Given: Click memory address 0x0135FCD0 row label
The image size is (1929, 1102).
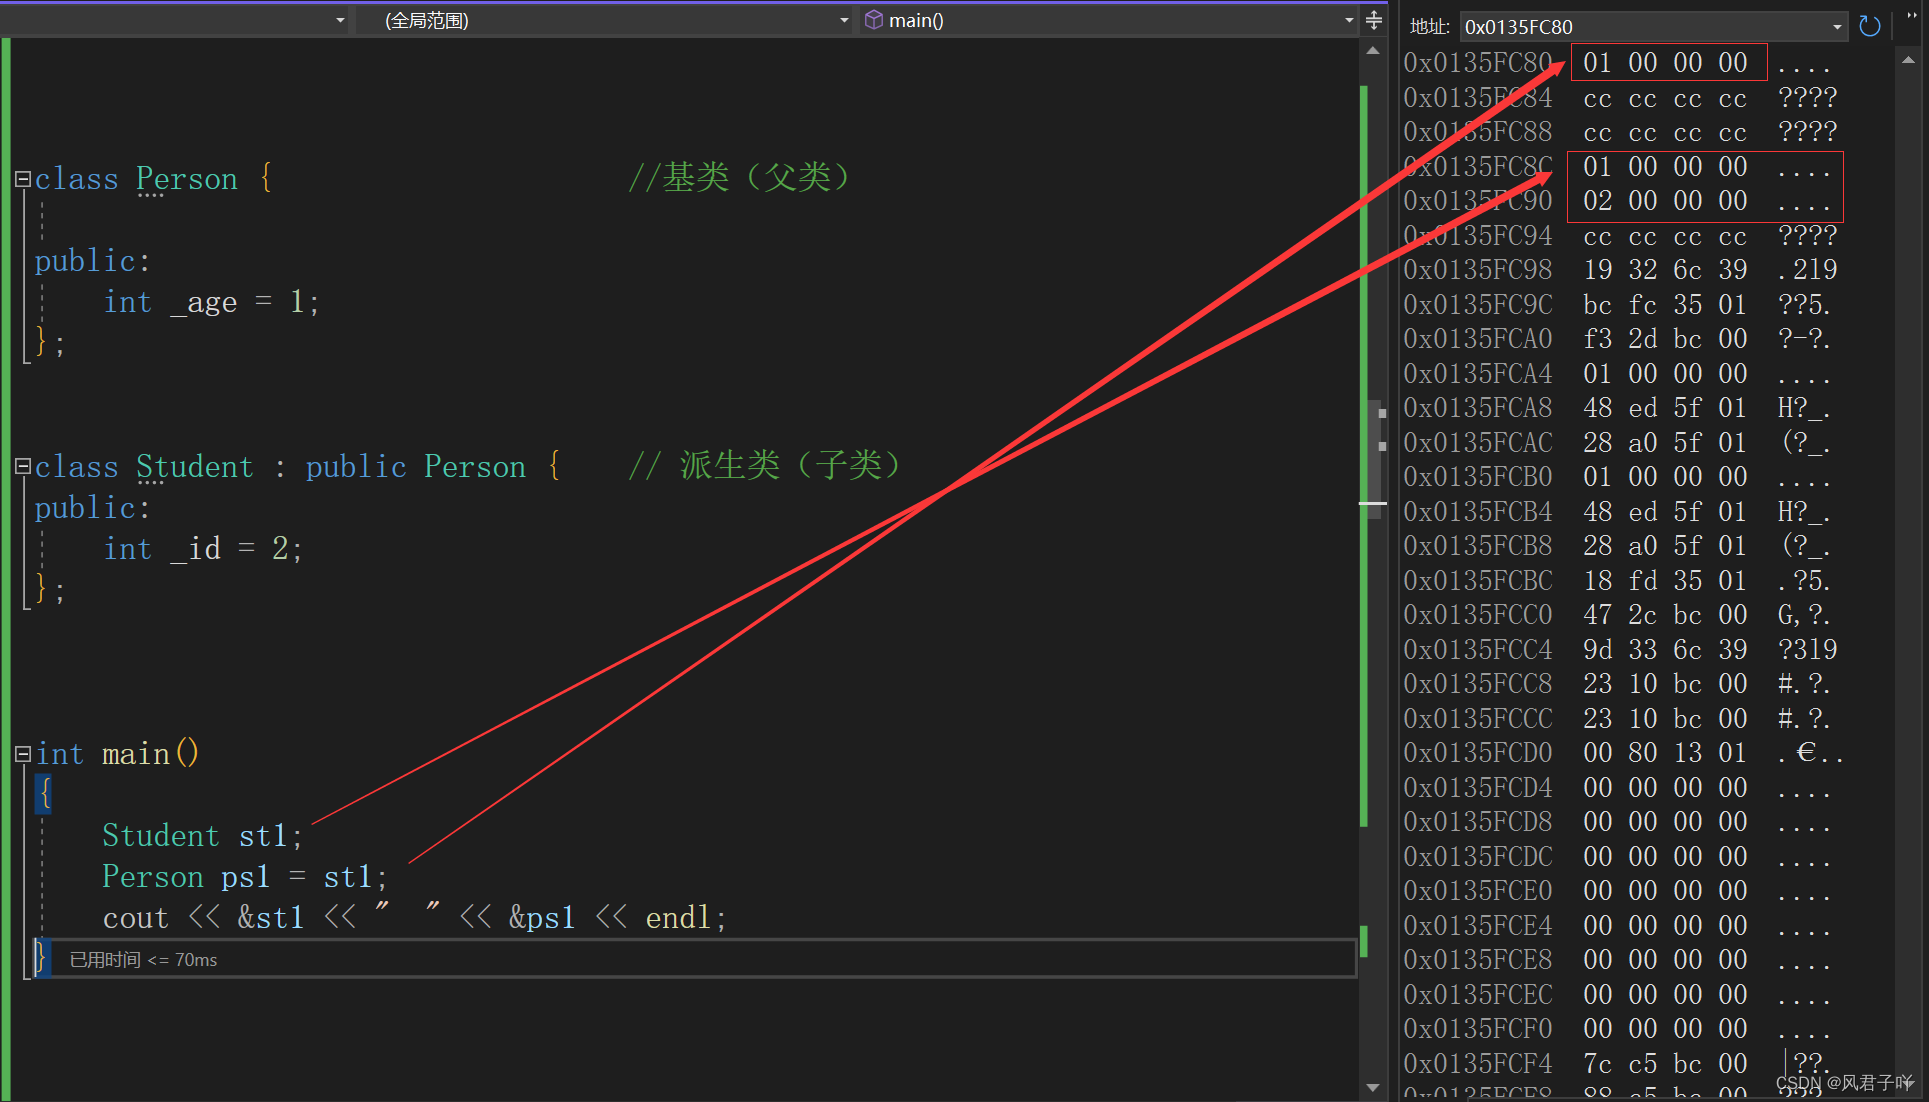Looking at the screenshot, I should tap(1477, 753).
